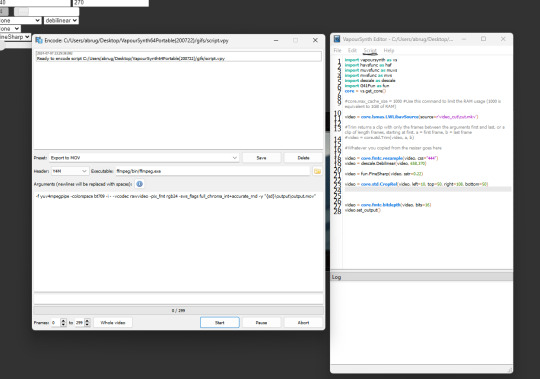Click the Pause button
Image resolution: width=540 pixels, height=379 pixels.
pos(261,323)
